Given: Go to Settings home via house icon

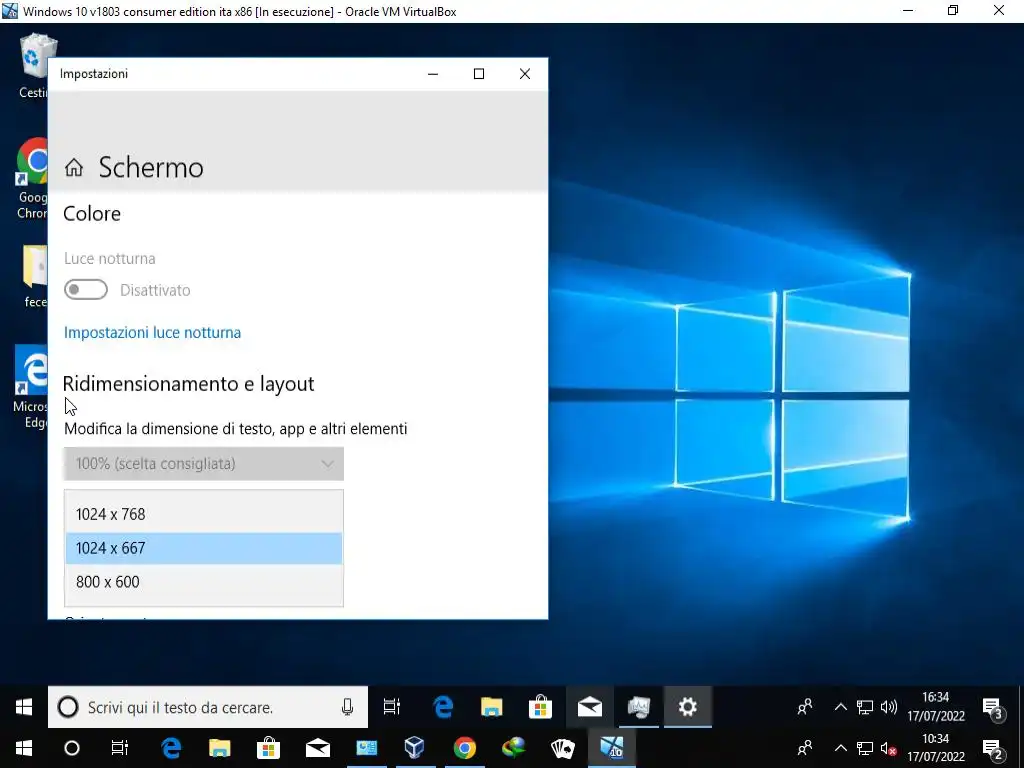Looking at the screenshot, I should click(74, 168).
